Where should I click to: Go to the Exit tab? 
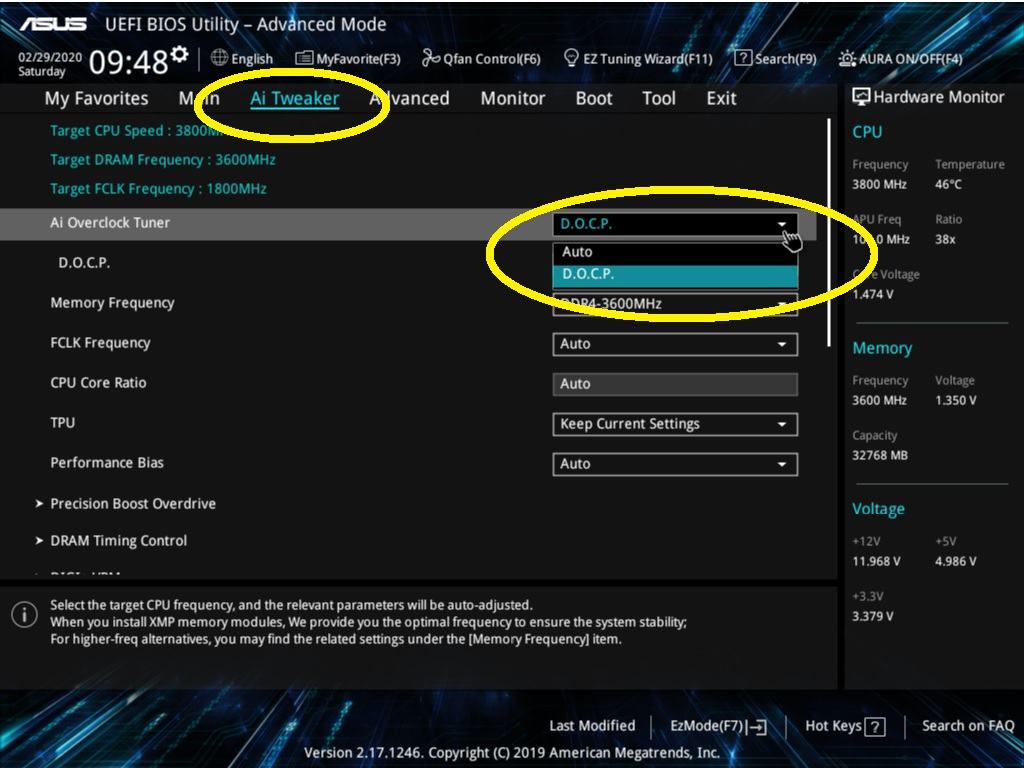pos(721,99)
